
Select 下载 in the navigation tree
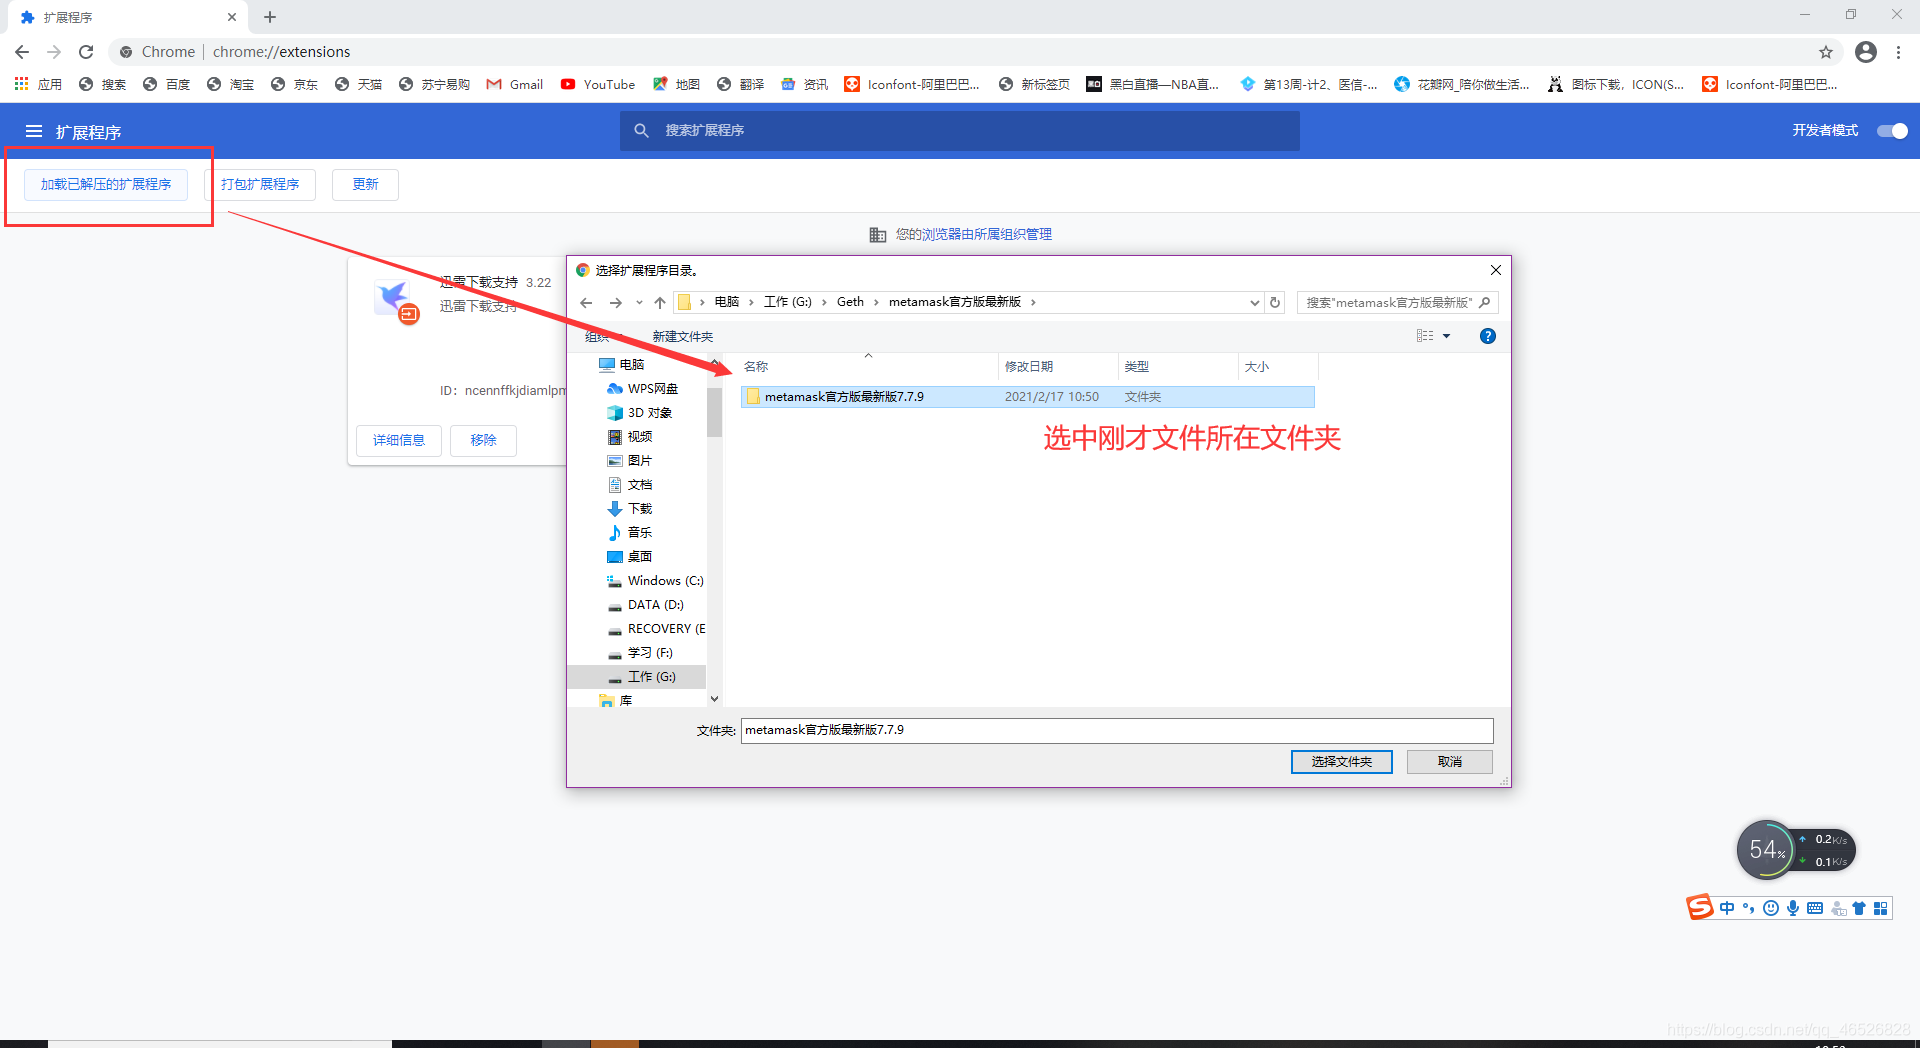(x=629, y=509)
